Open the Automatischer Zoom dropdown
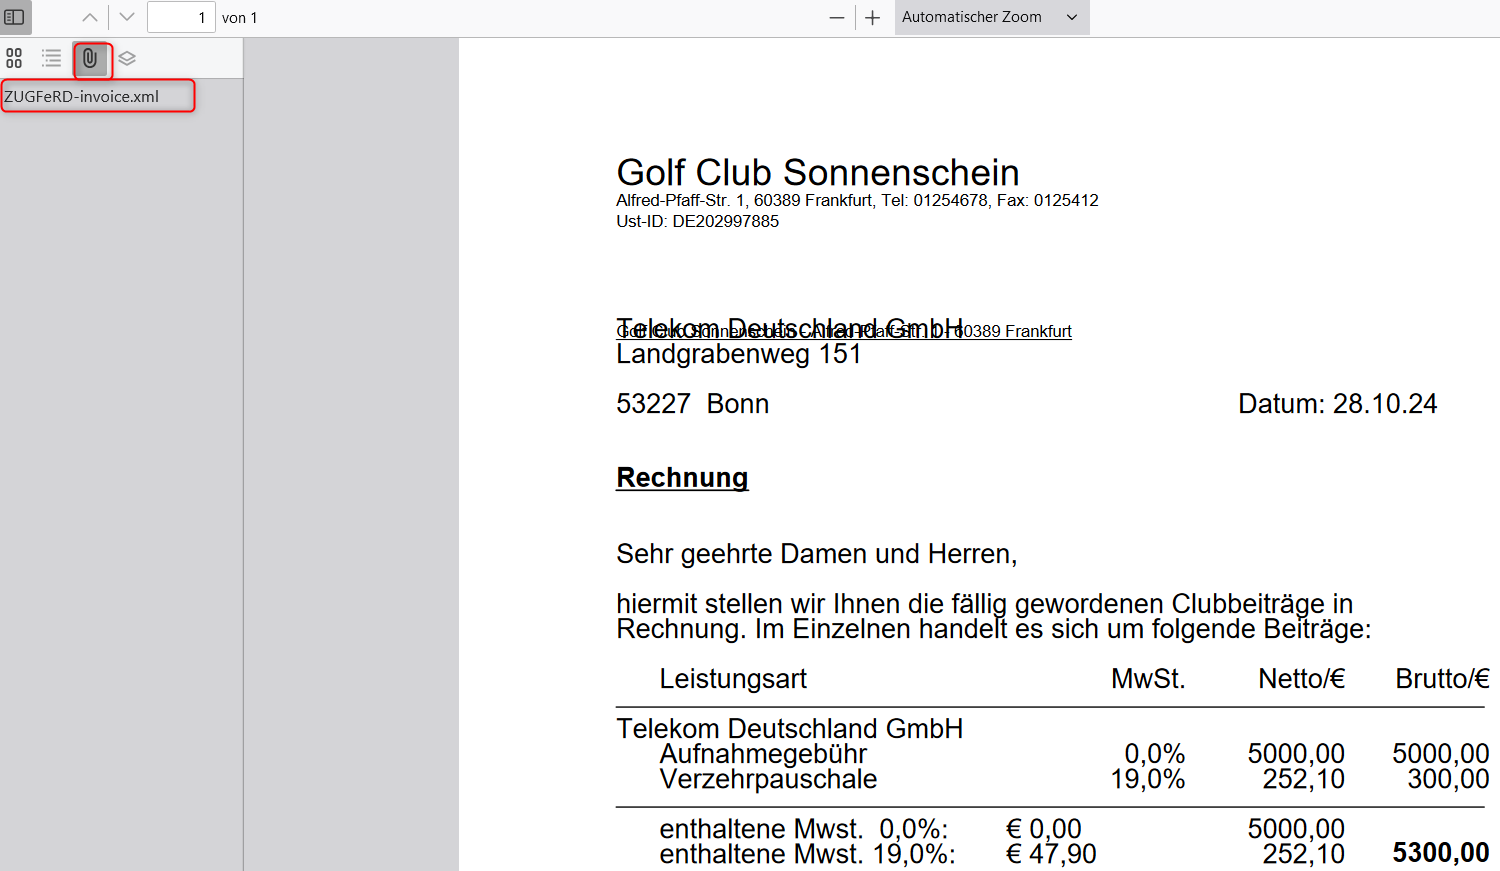The height and width of the screenshot is (871, 1500). point(991,17)
